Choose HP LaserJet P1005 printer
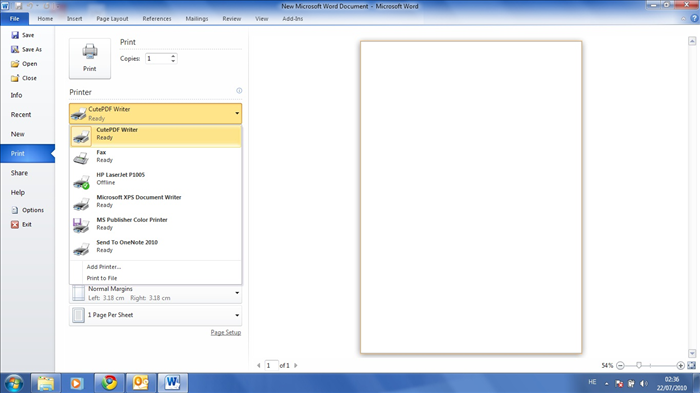This screenshot has height=393, width=700. pos(155,179)
